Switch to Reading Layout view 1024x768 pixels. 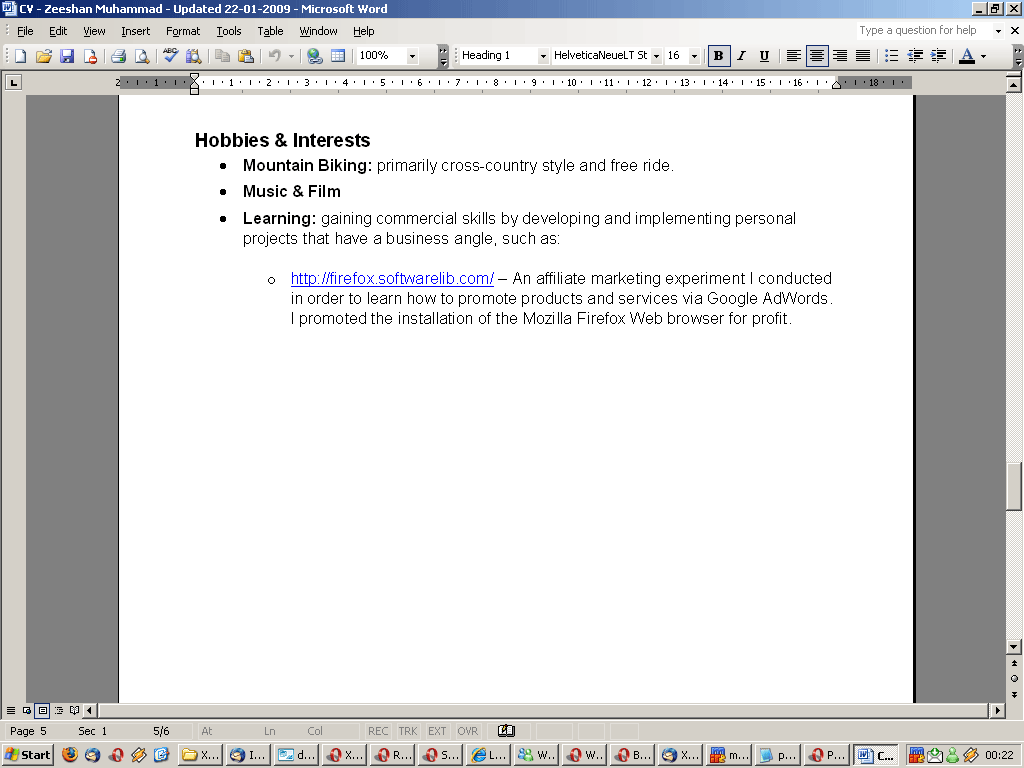[x=74, y=710]
